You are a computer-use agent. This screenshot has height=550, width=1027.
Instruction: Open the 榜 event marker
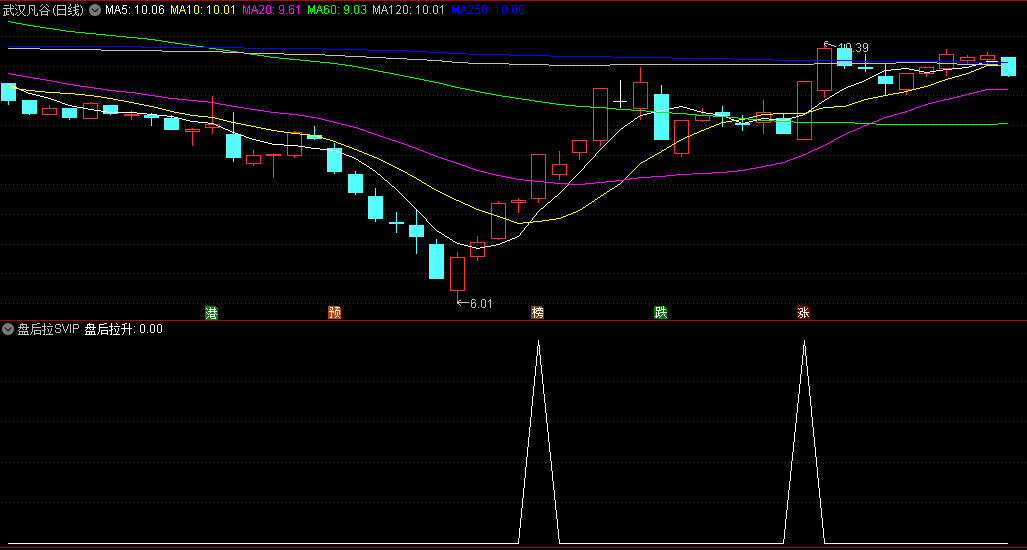tap(538, 313)
